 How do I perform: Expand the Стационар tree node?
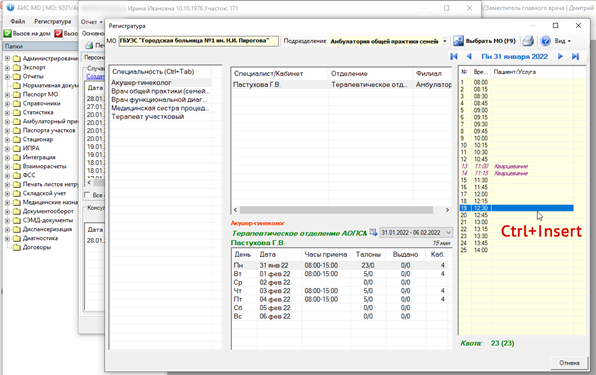(x=7, y=139)
